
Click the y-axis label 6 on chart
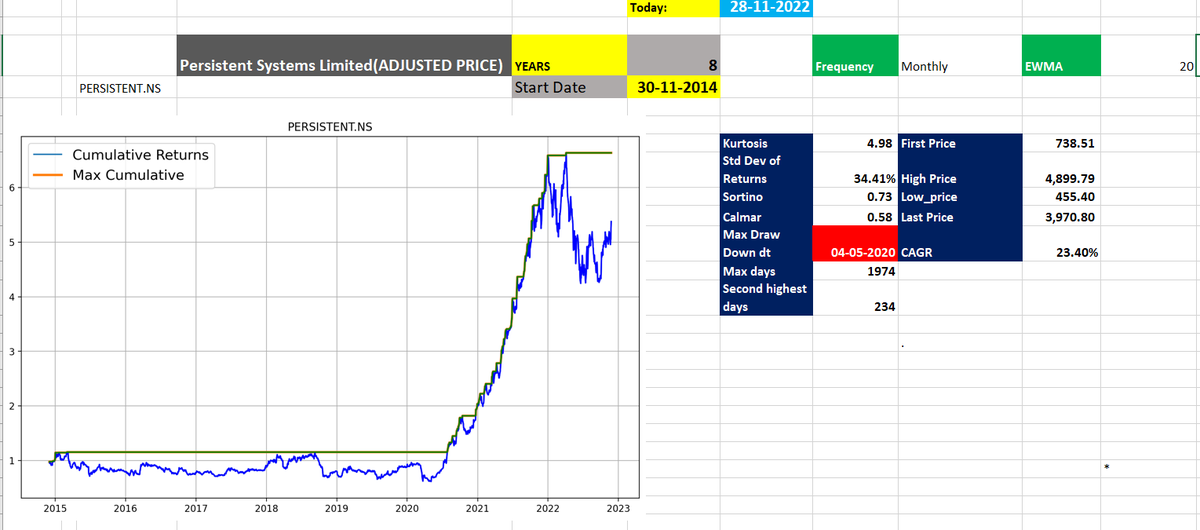pyautogui.click(x=11, y=187)
